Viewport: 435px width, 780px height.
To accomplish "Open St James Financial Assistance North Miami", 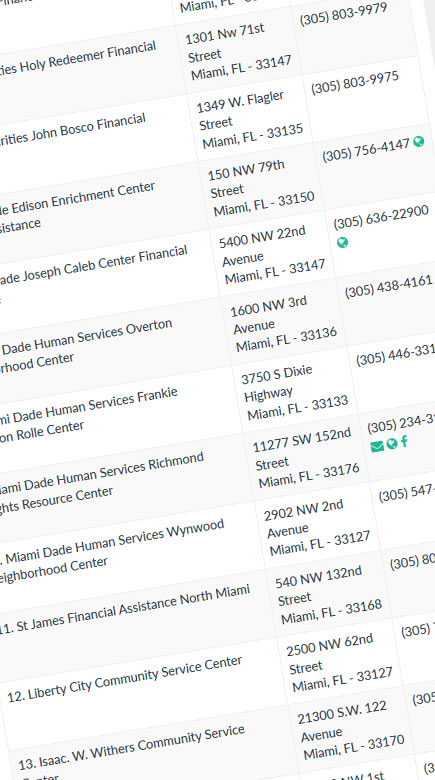I will [x=125, y=609].
